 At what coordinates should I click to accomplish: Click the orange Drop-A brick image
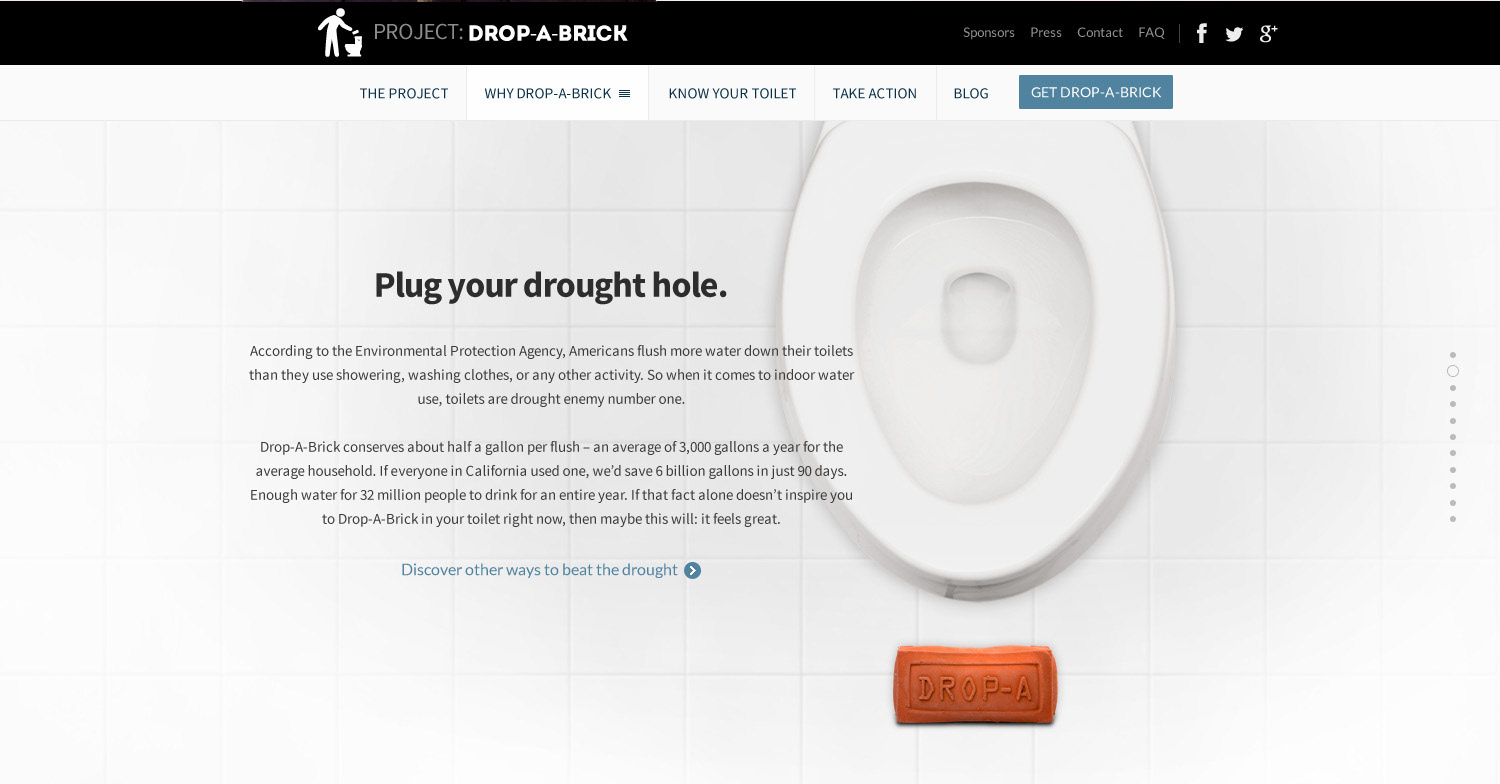pyautogui.click(x=975, y=684)
